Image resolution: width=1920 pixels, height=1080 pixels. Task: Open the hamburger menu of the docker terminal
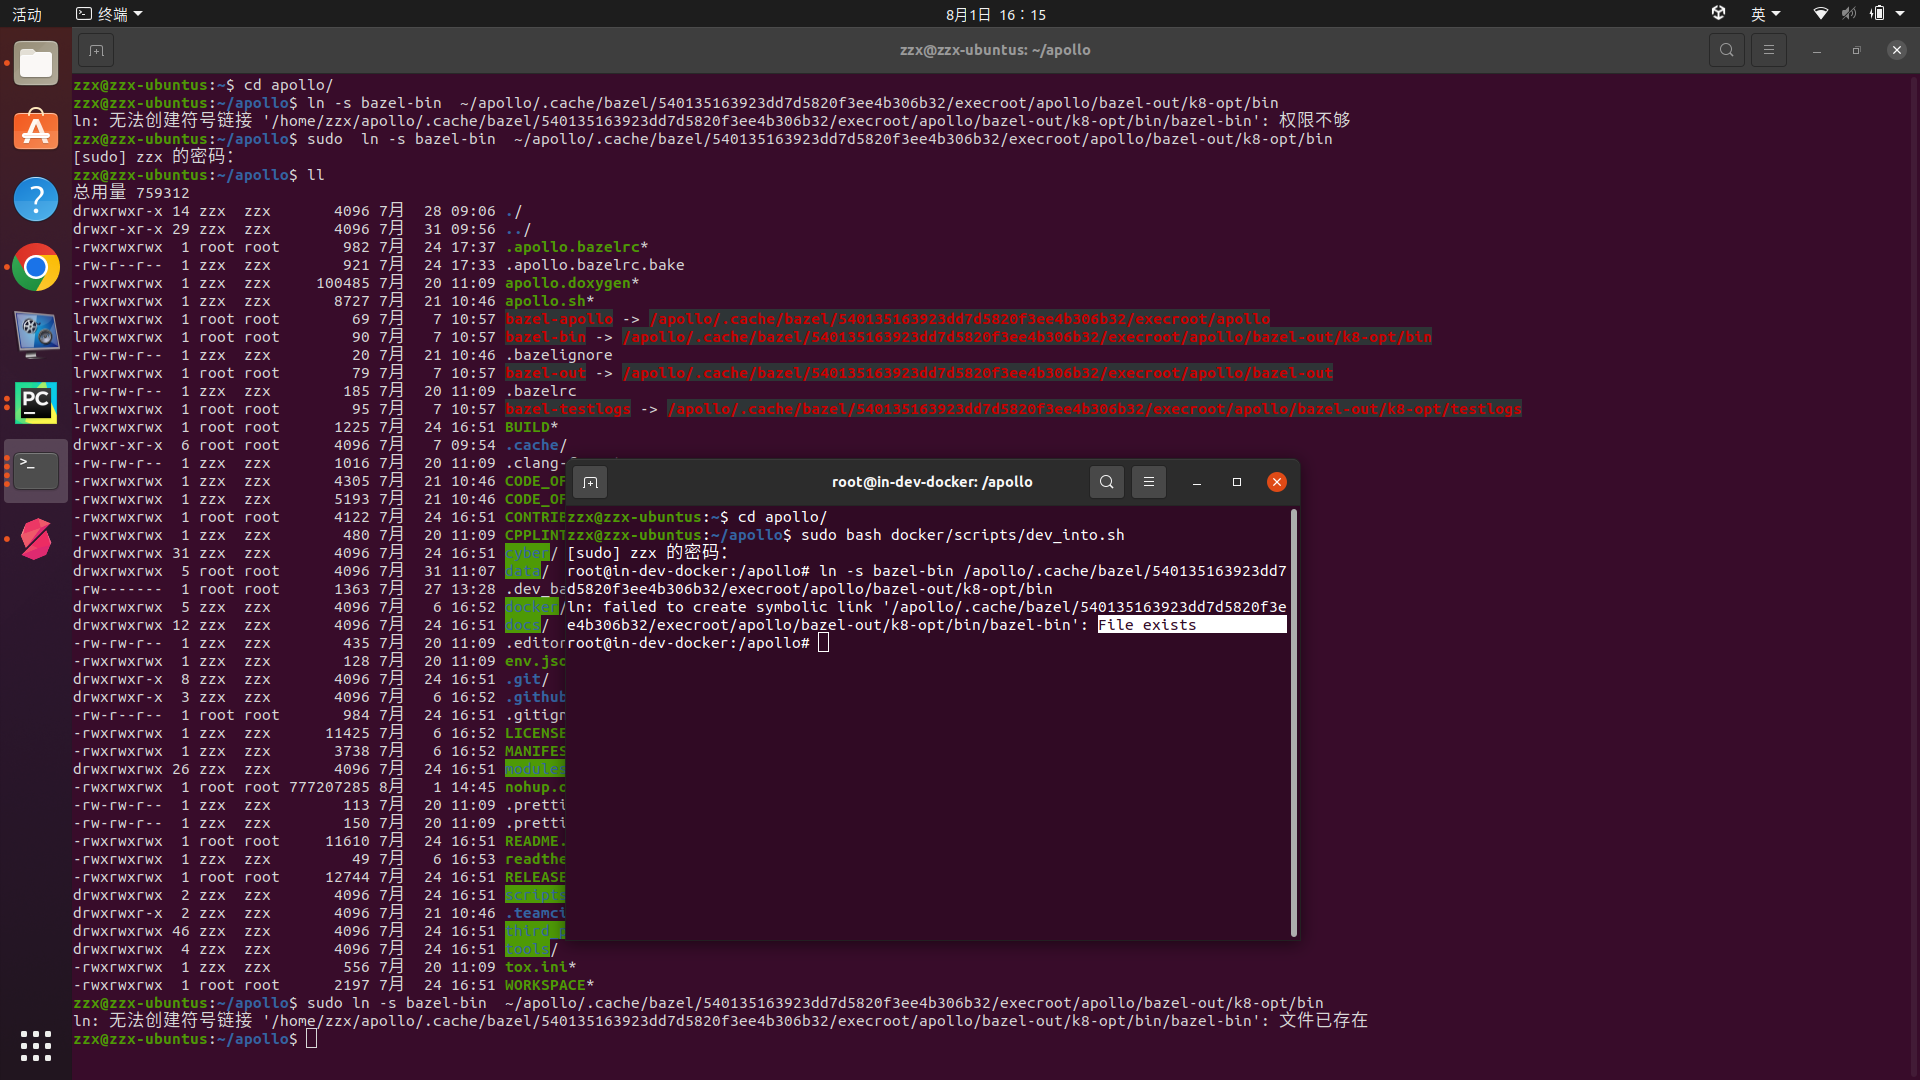[1148, 481]
